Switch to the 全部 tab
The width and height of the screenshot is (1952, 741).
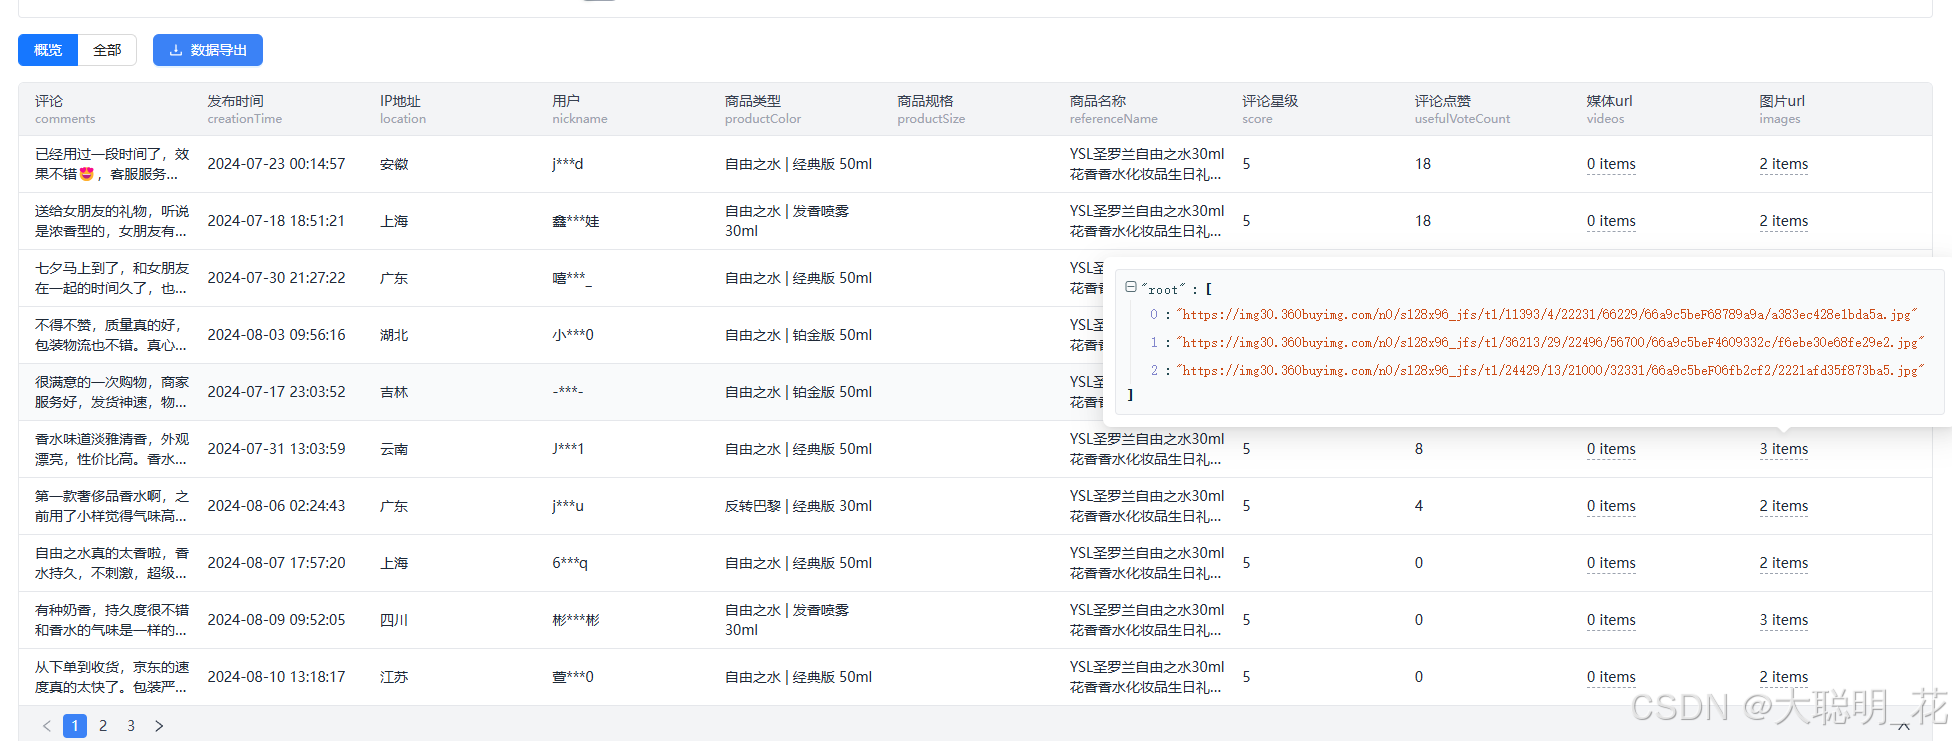[107, 50]
